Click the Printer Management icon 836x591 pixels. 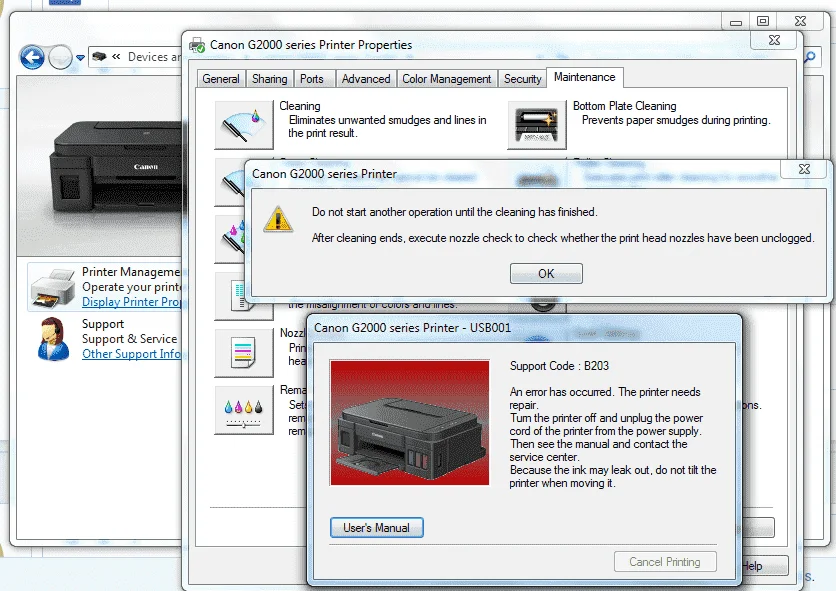[x=53, y=289]
